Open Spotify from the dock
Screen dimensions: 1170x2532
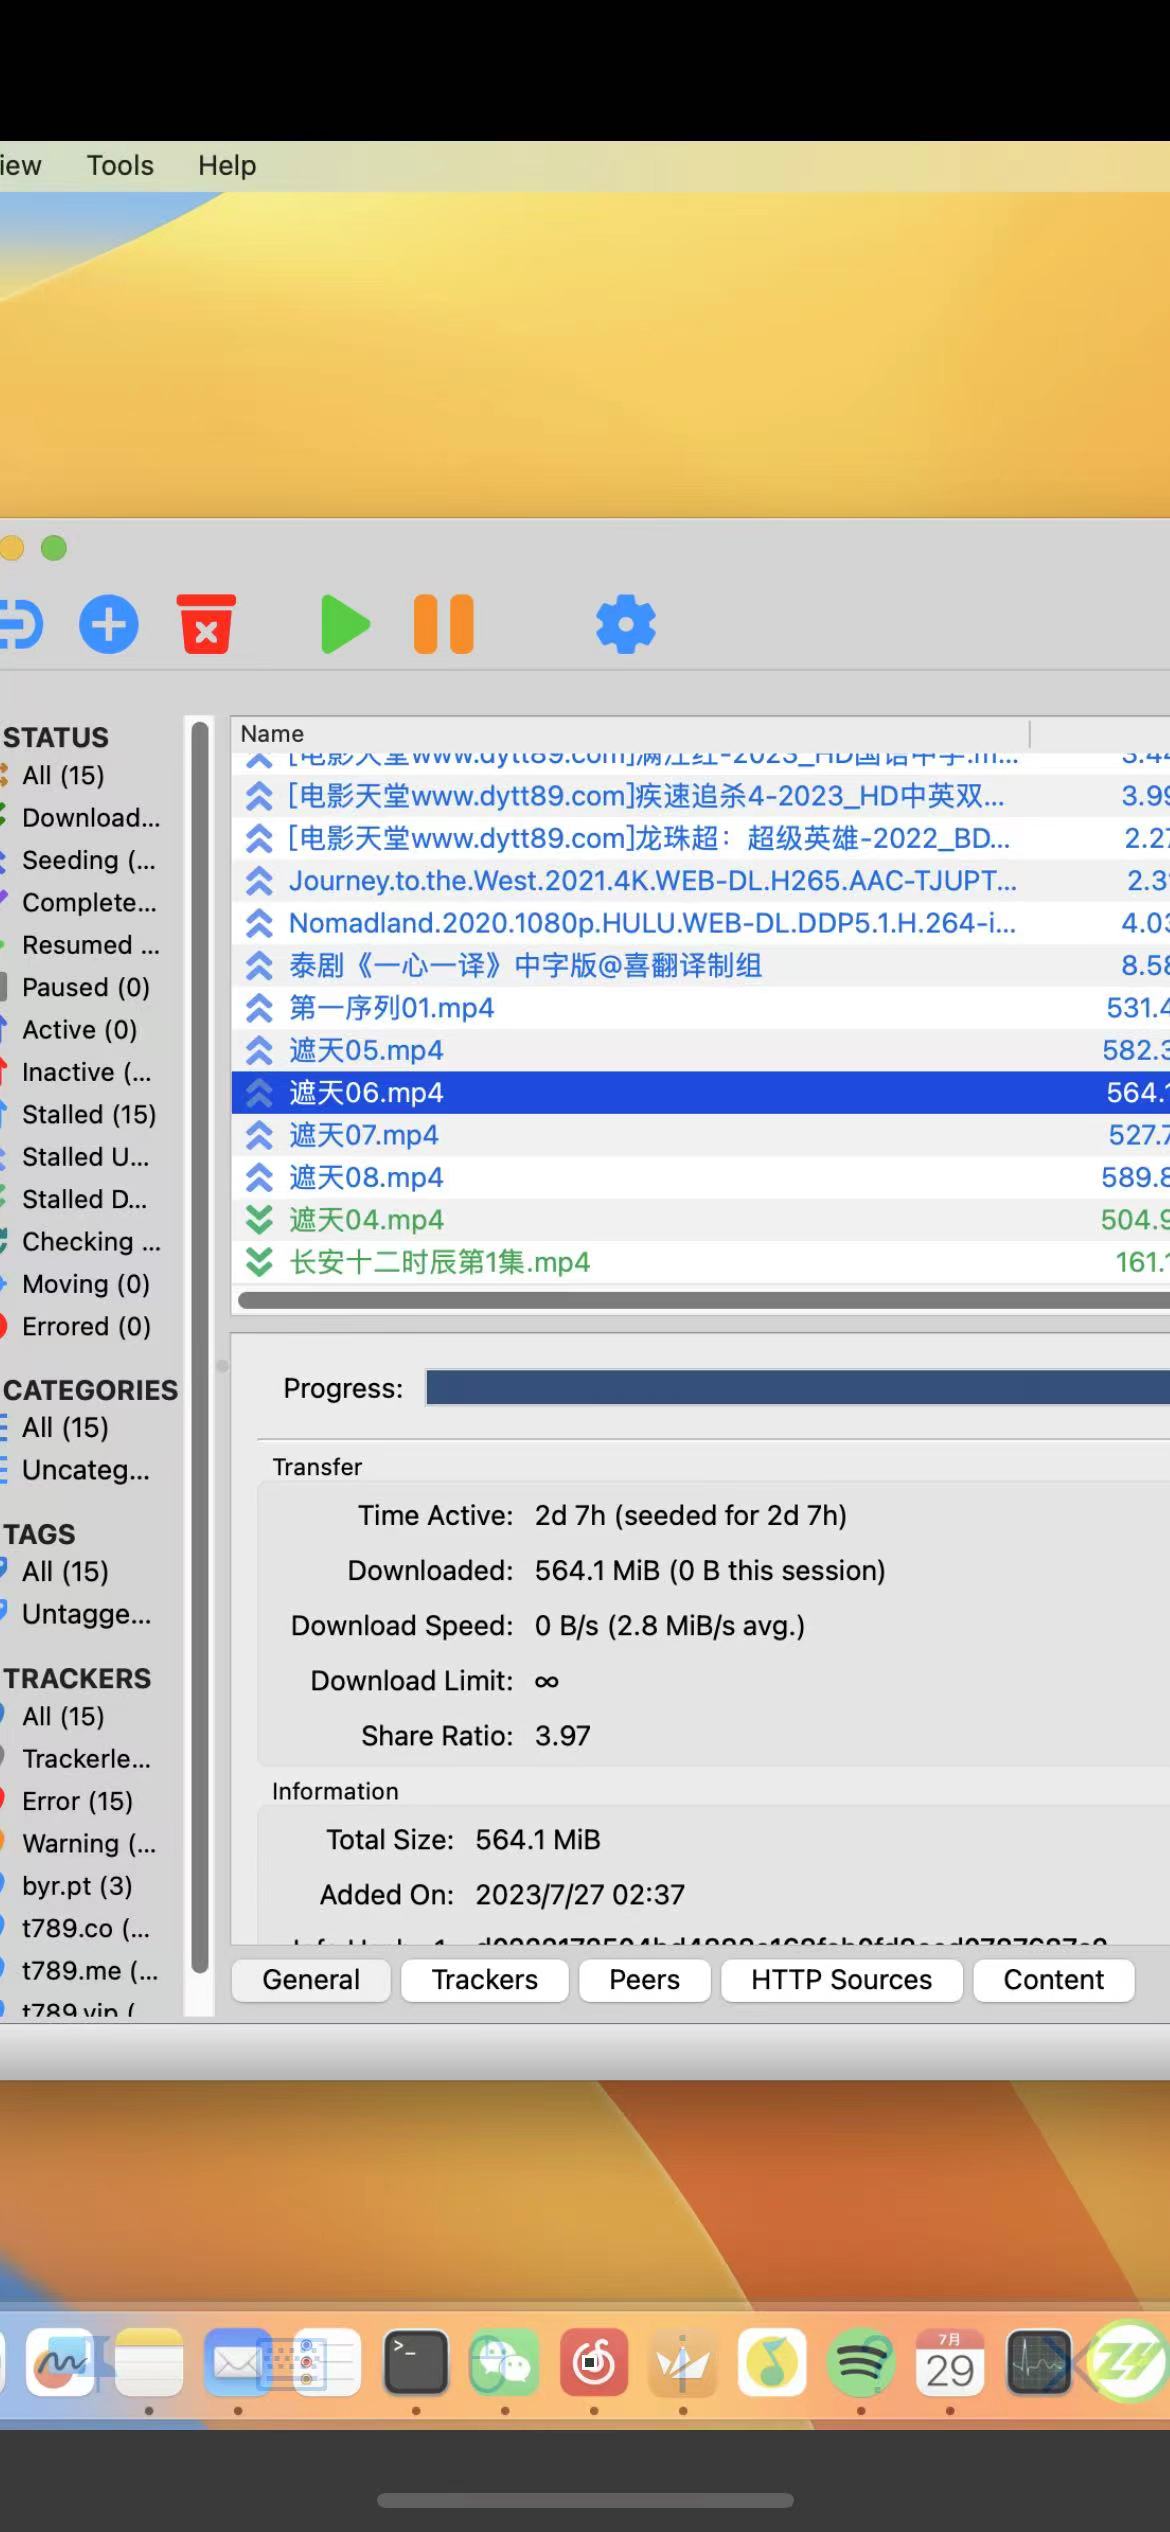point(860,2364)
